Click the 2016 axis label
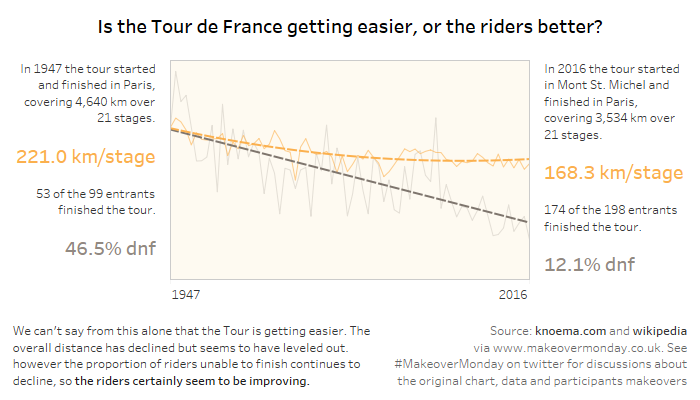Screen dimensions: 700x400 coord(512,294)
